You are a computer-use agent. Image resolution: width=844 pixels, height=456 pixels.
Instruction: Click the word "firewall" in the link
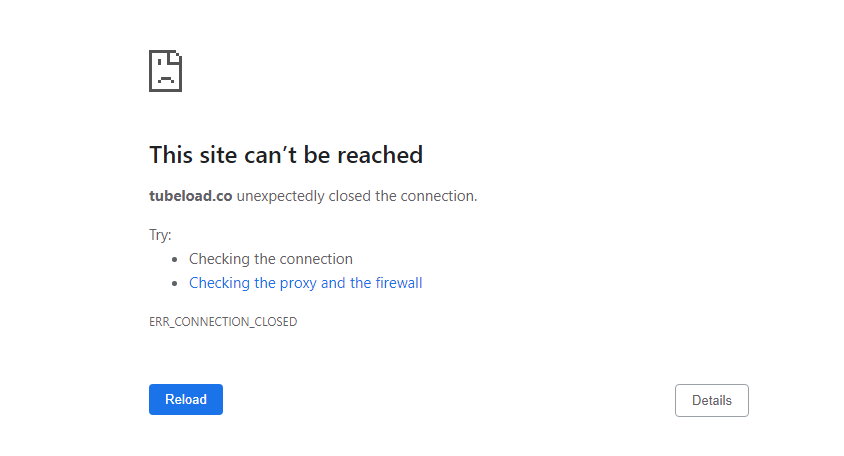399,283
